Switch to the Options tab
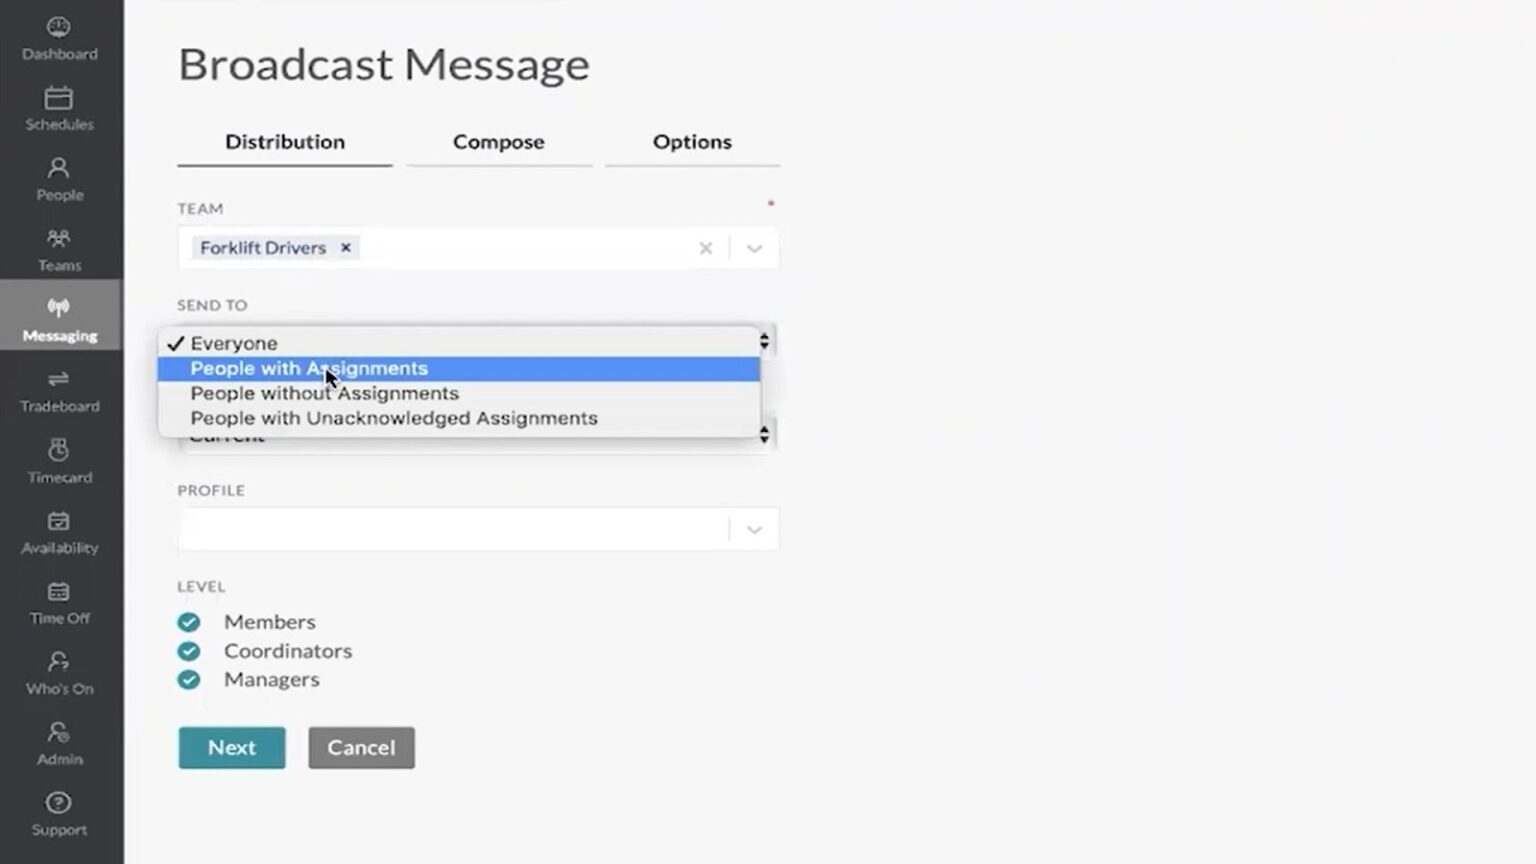This screenshot has width=1536, height=864. [692, 142]
